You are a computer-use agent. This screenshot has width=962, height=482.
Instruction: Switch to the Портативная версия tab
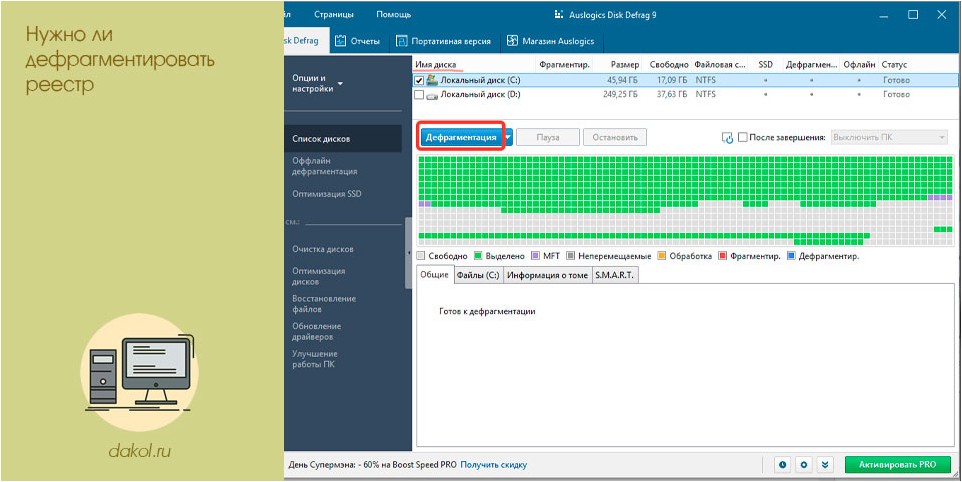pos(445,41)
